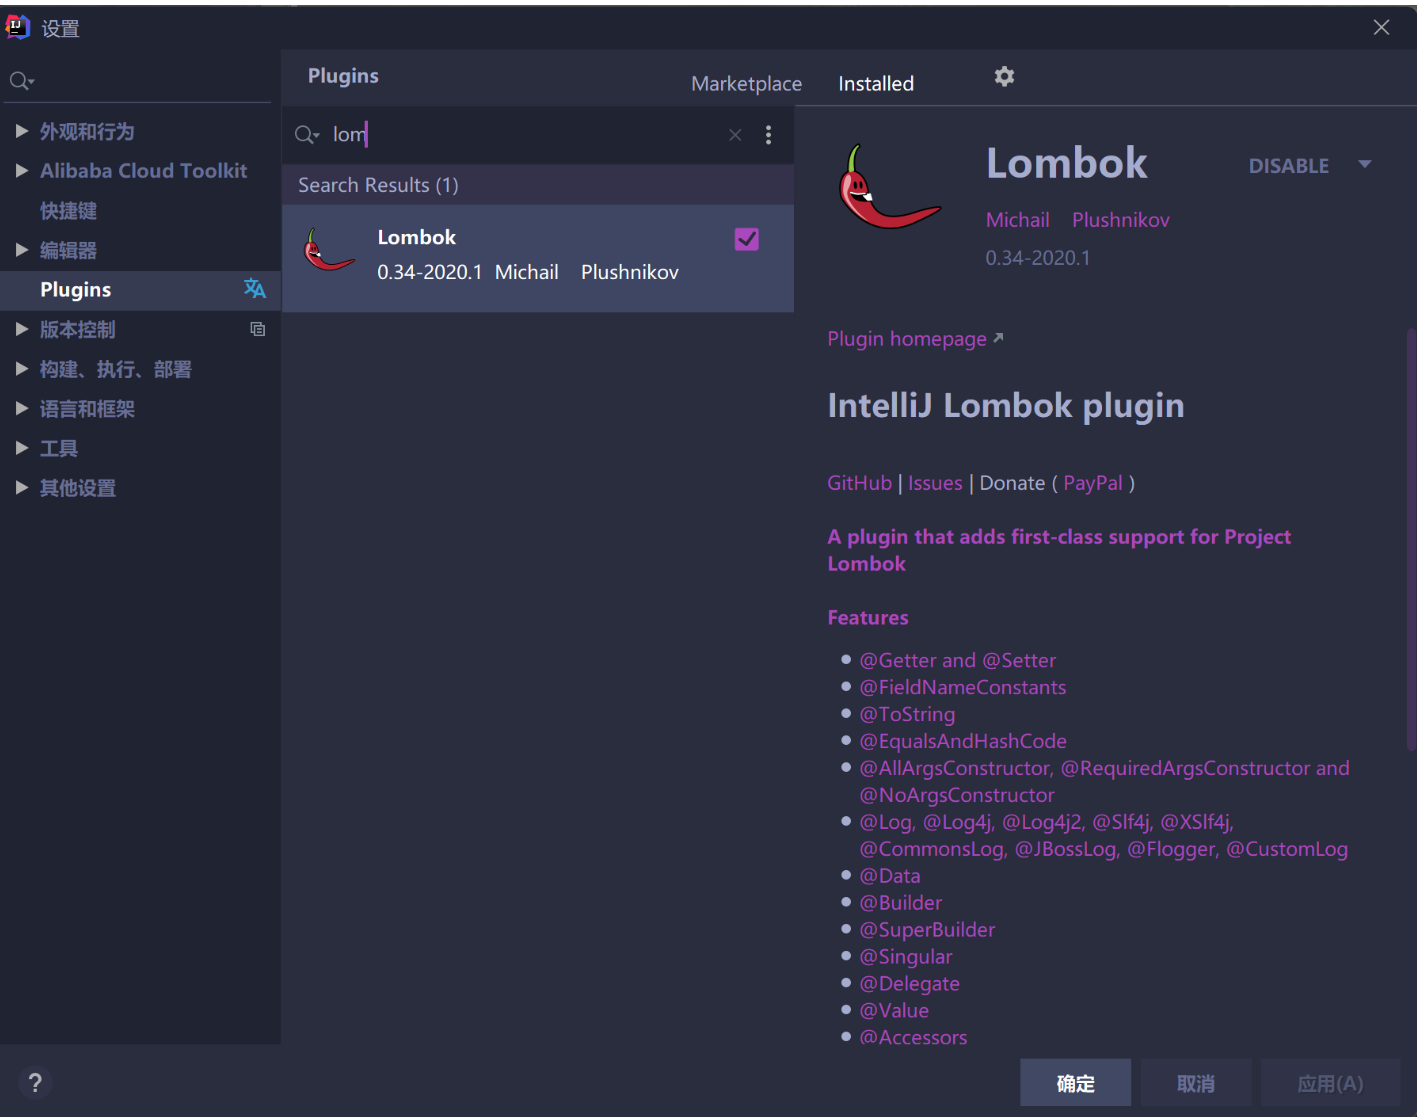1417x1117 pixels.
Task: Click the @Data feature entry
Action: (890, 876)
